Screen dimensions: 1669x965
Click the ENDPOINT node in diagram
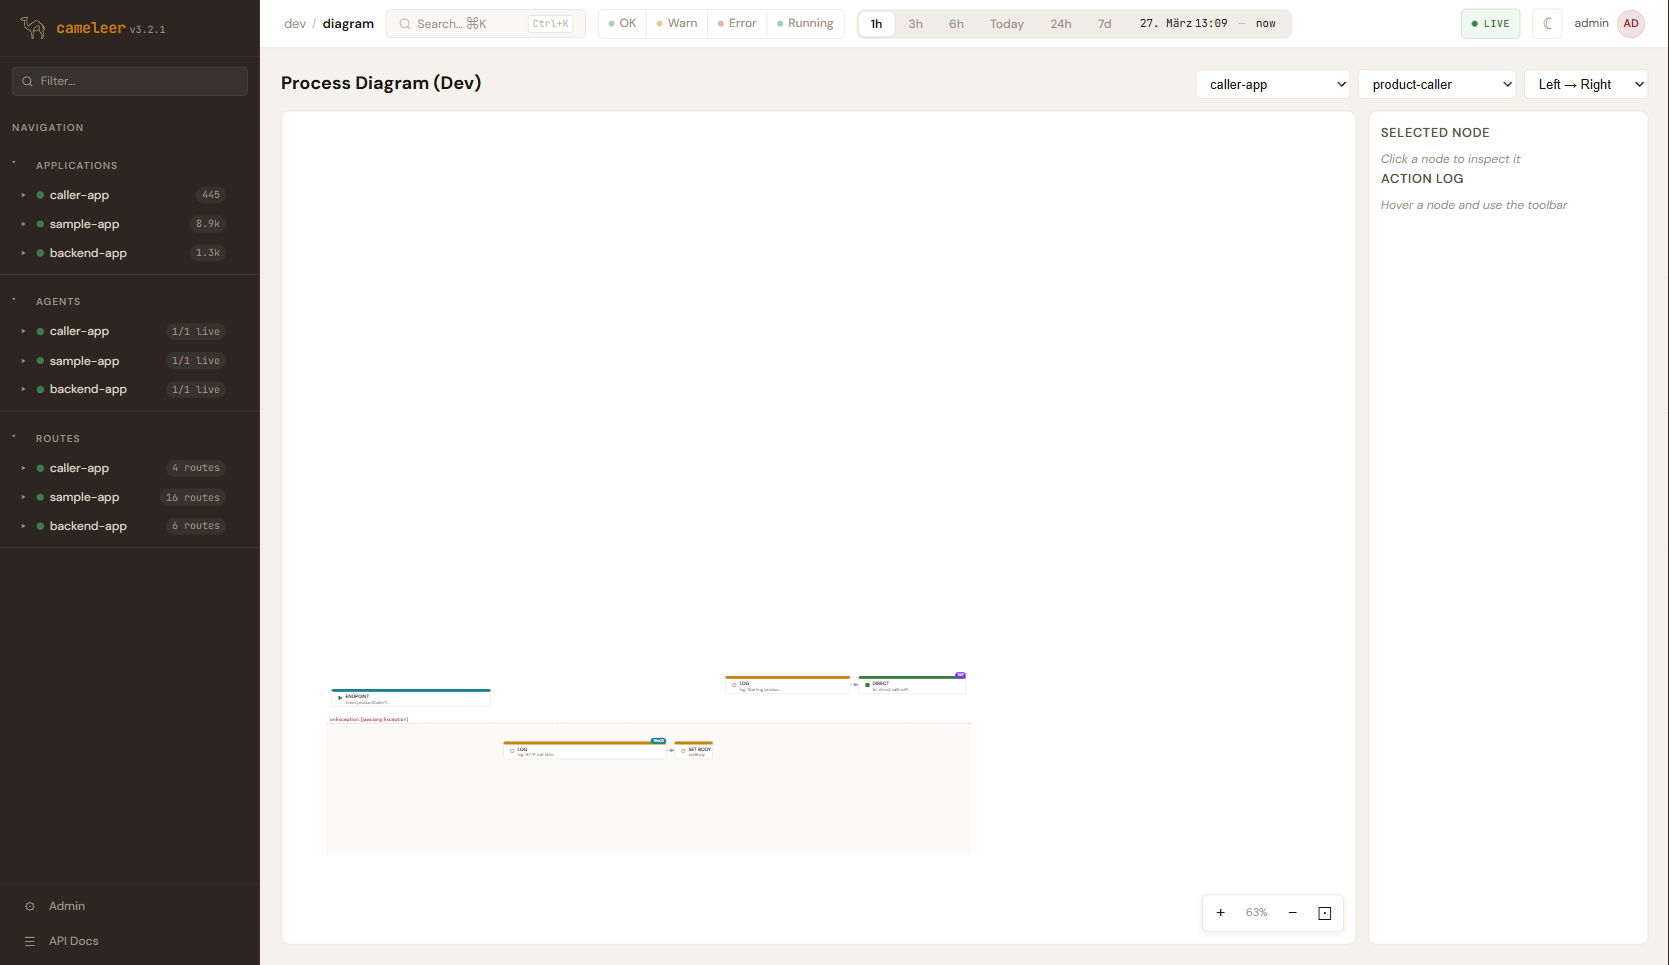411,698
